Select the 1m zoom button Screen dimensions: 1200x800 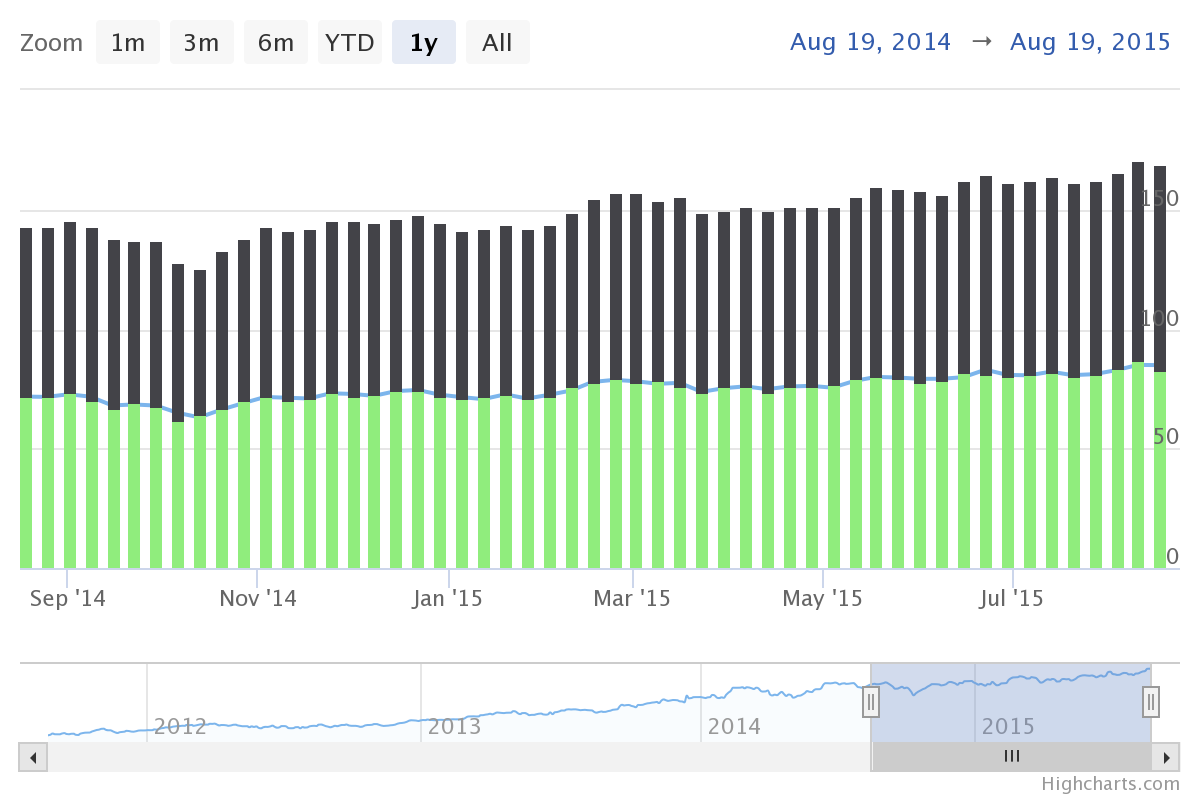click(128, 43)
